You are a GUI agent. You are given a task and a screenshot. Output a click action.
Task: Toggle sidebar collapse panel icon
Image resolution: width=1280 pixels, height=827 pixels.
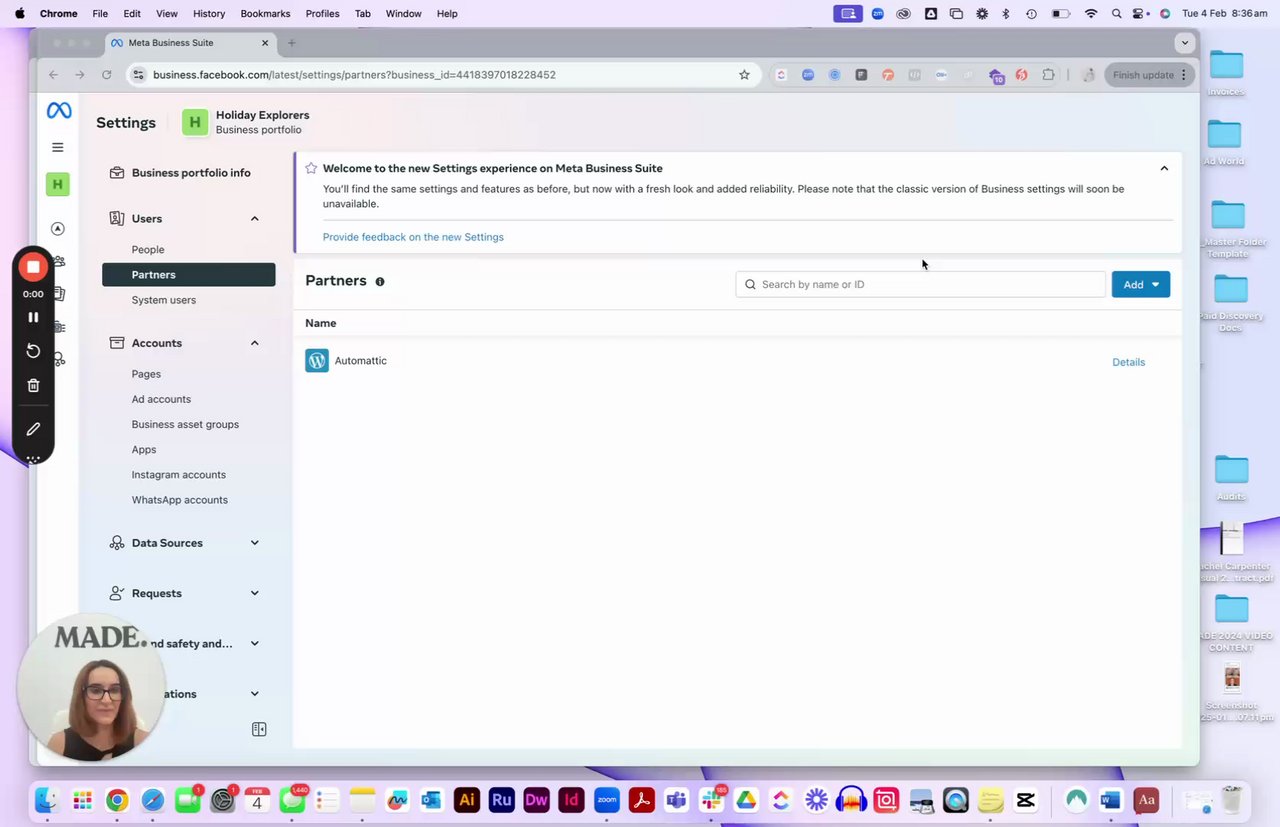(259, 729)
